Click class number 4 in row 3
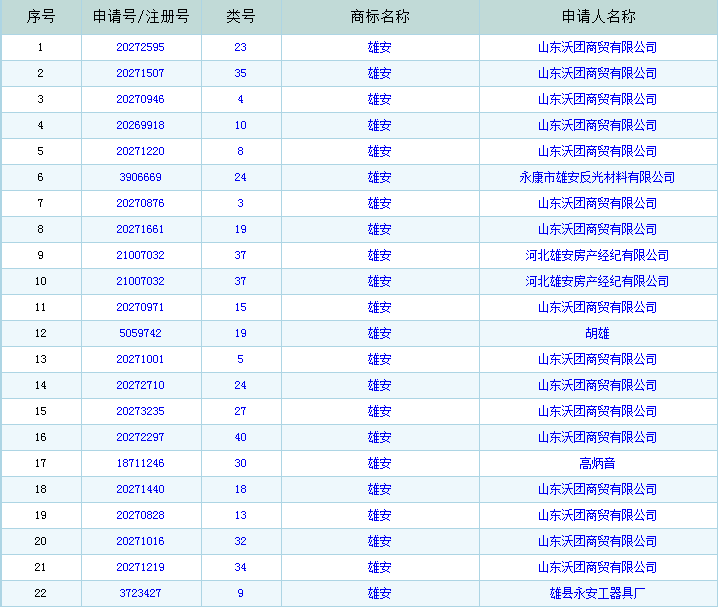718x607 pixels. 240,99
